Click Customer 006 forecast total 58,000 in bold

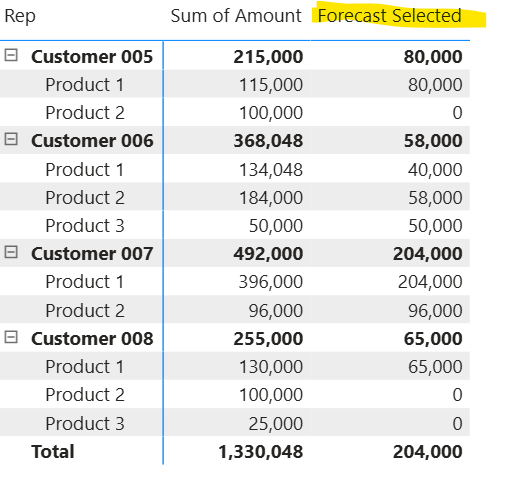click(433, 140)
